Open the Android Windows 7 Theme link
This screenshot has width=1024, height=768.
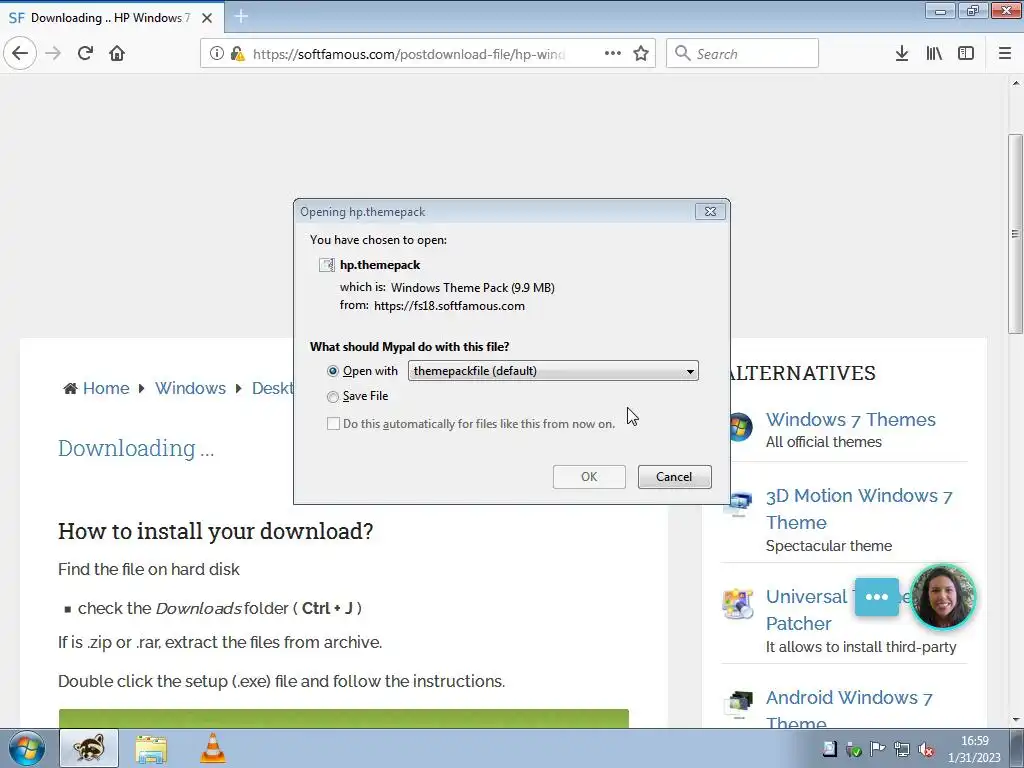(x=849, y=711)
